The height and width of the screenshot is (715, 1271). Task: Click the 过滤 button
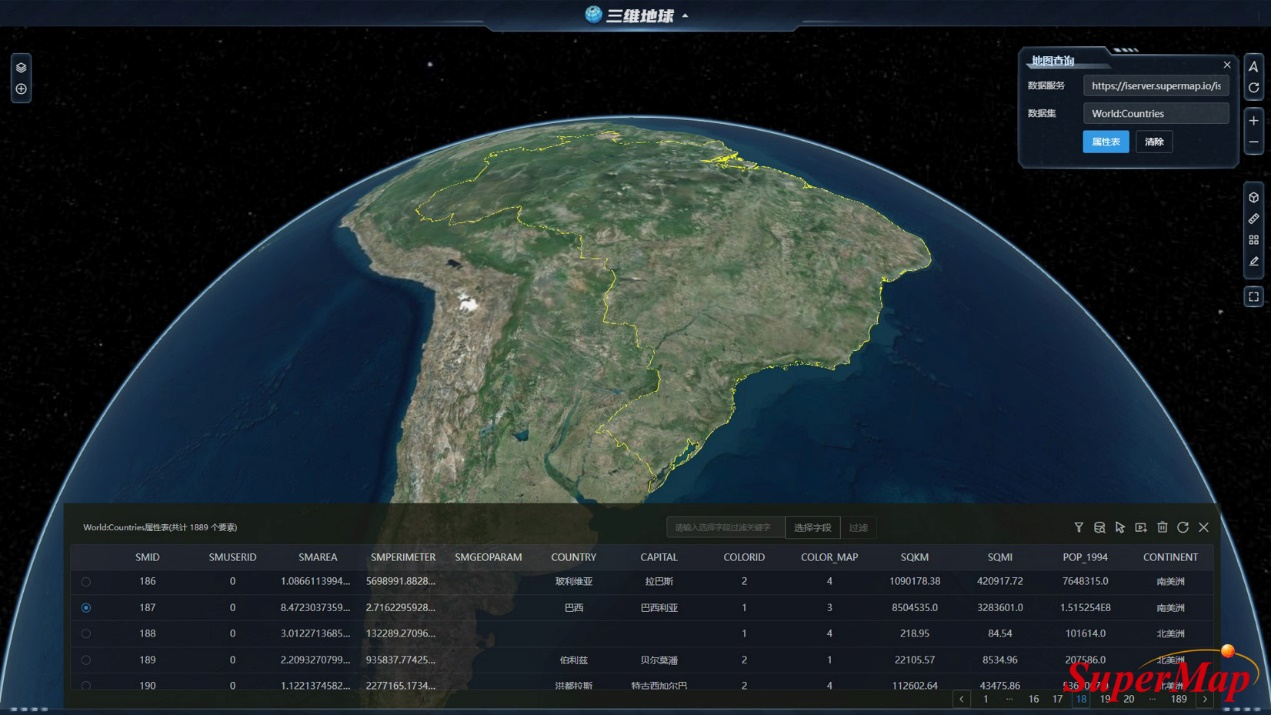pyautogui.click(x=858, y=527)
